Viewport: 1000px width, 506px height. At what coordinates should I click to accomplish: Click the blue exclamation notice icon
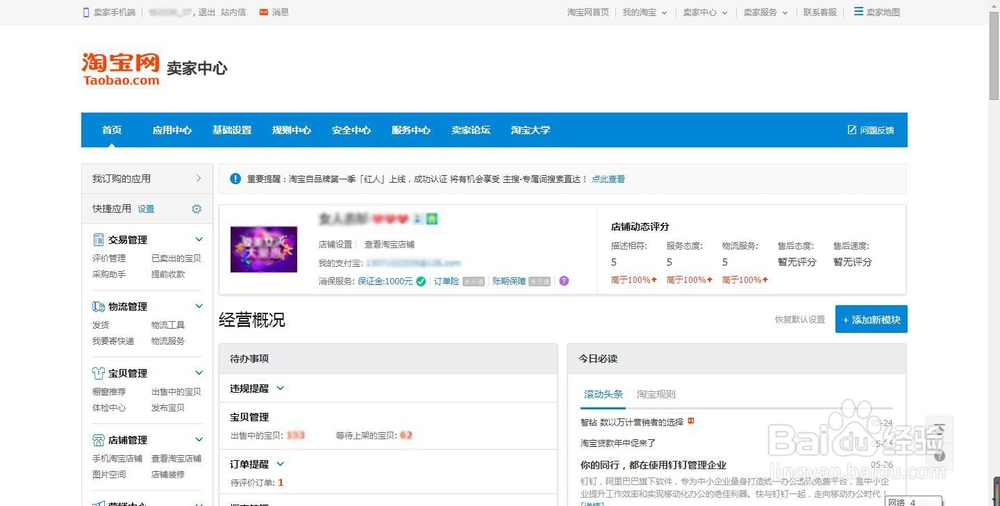235,179
